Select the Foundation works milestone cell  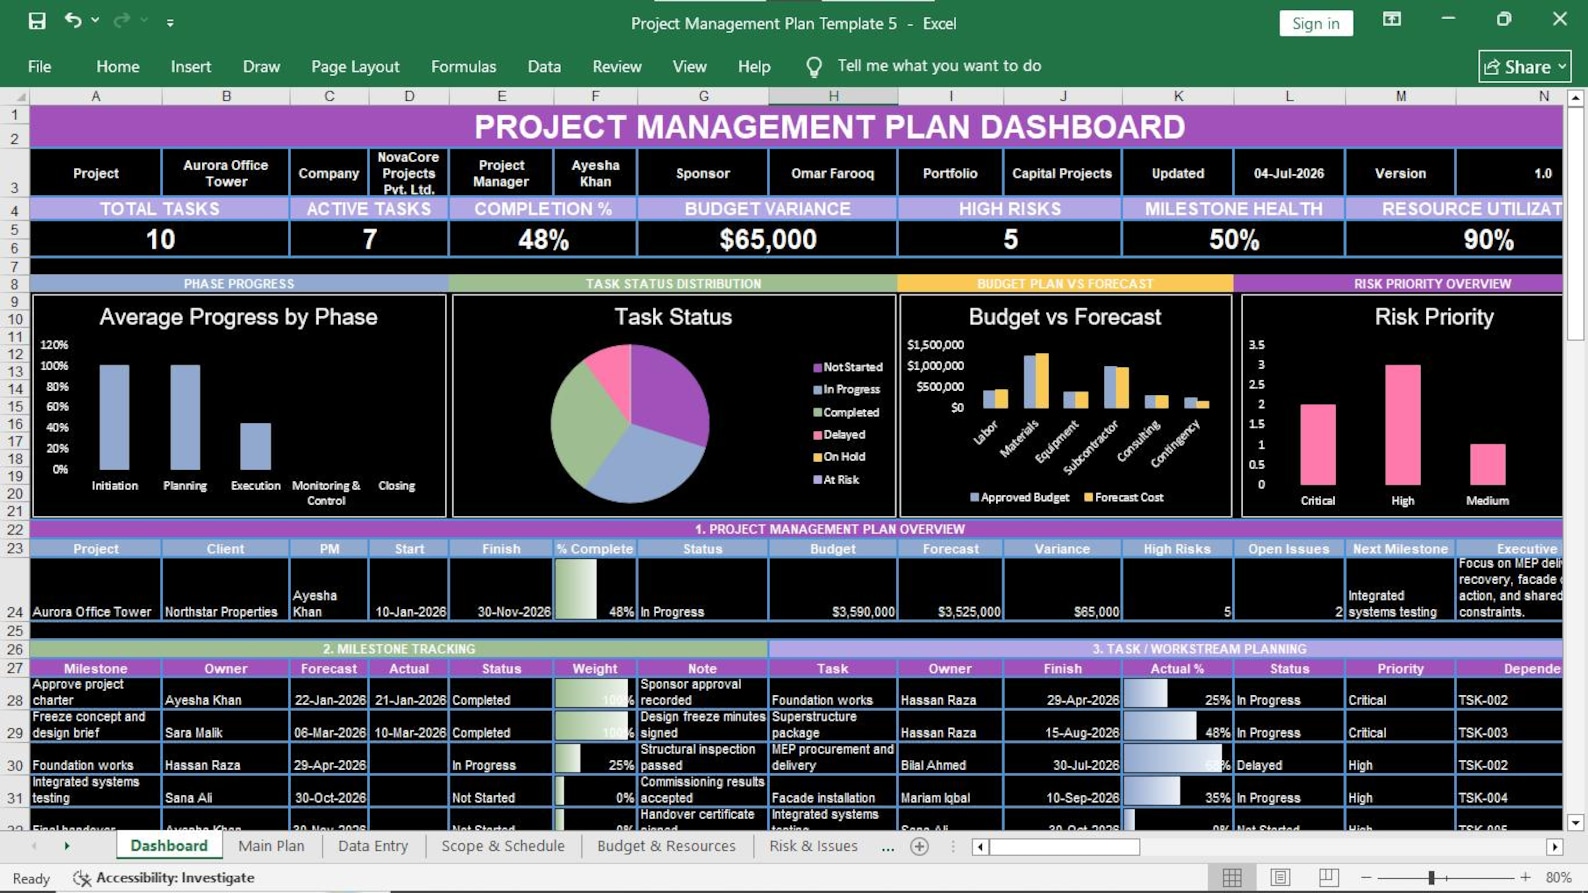point(95,758)
